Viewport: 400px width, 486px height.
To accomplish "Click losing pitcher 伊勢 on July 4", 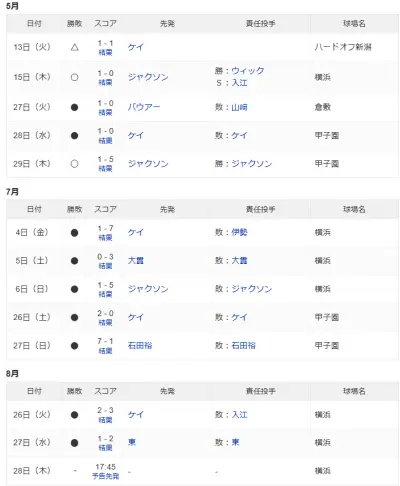I will [x=239, y=232].
